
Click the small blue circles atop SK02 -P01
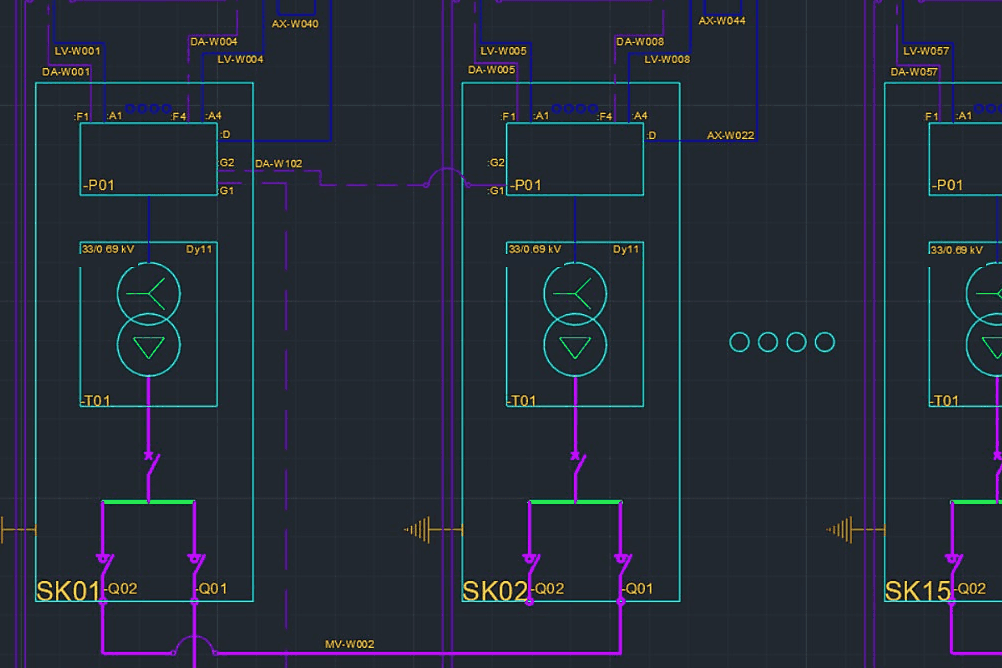tap(574, 109)
